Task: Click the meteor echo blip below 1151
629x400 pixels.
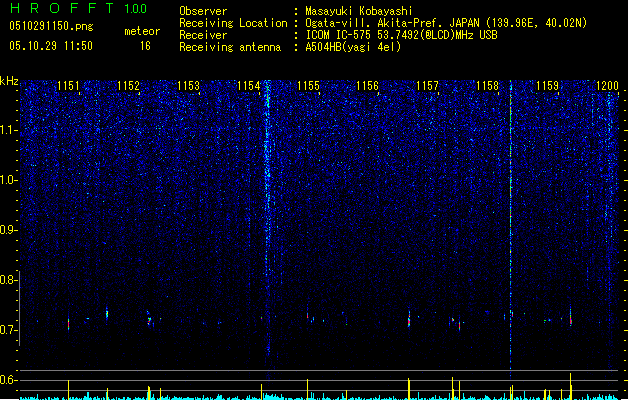Action: pyautogui.click(x=69, y=324)
